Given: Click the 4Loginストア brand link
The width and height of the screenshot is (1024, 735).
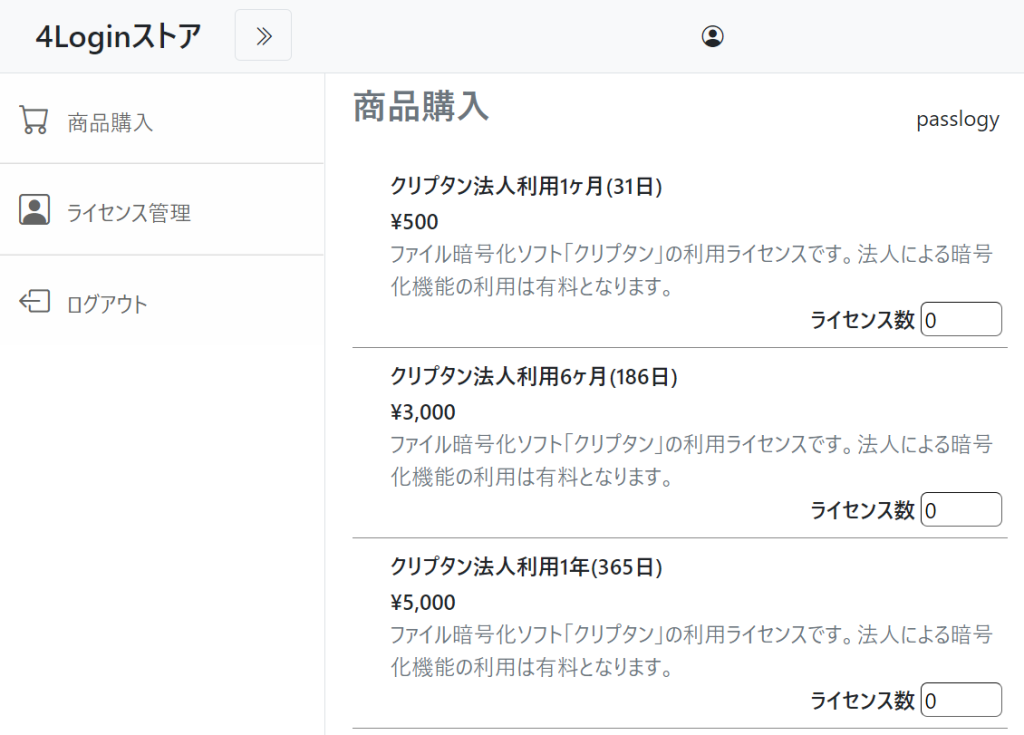Looking at the screenshot, I should click(x=118, y=36).
